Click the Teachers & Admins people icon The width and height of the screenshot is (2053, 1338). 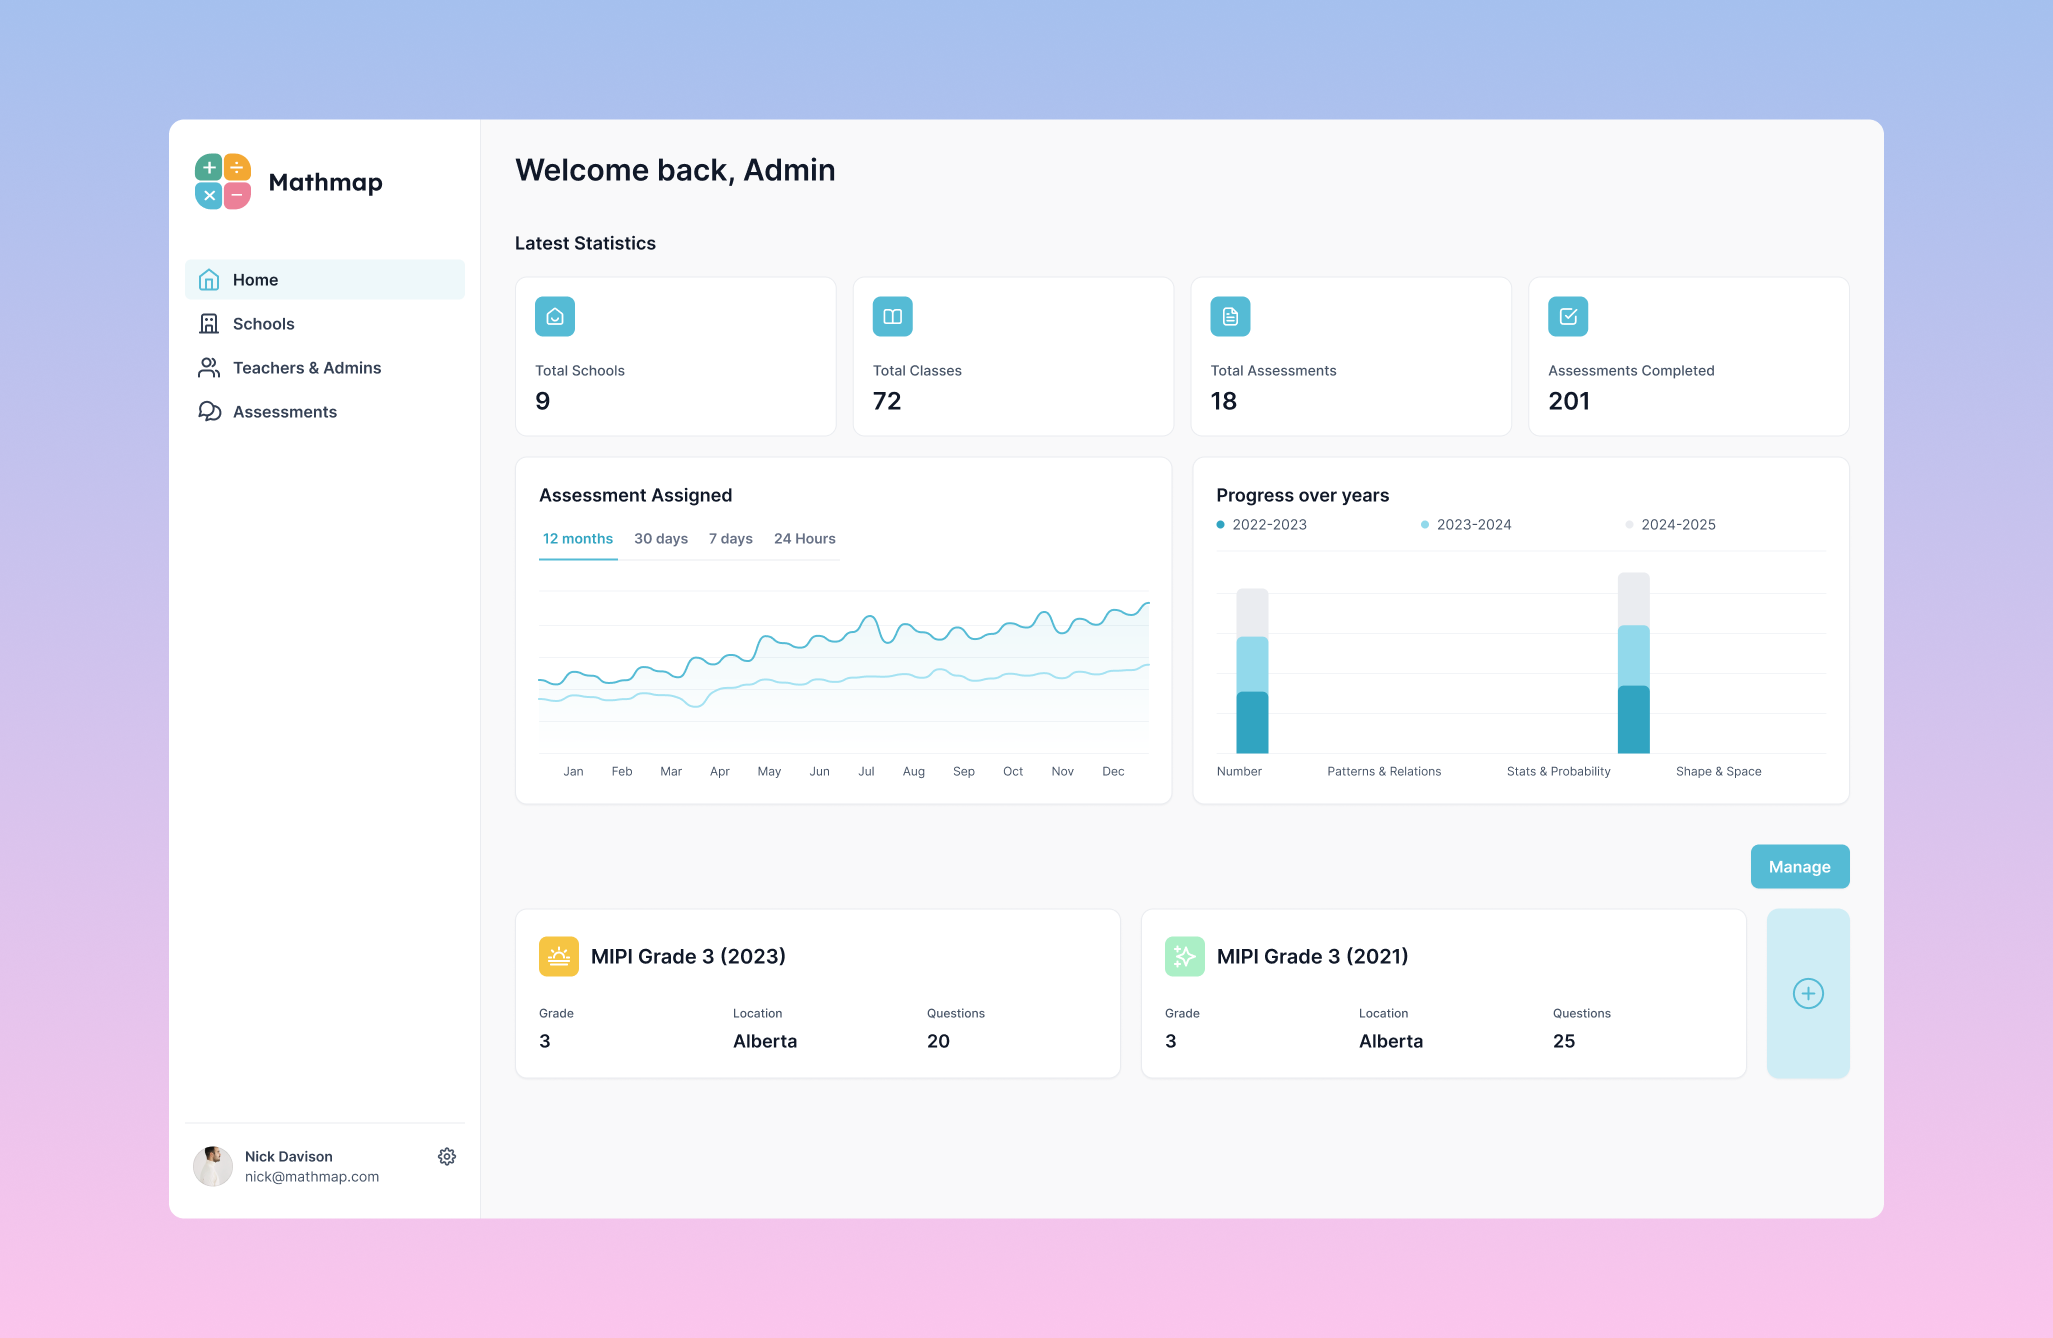click(209, 368)
